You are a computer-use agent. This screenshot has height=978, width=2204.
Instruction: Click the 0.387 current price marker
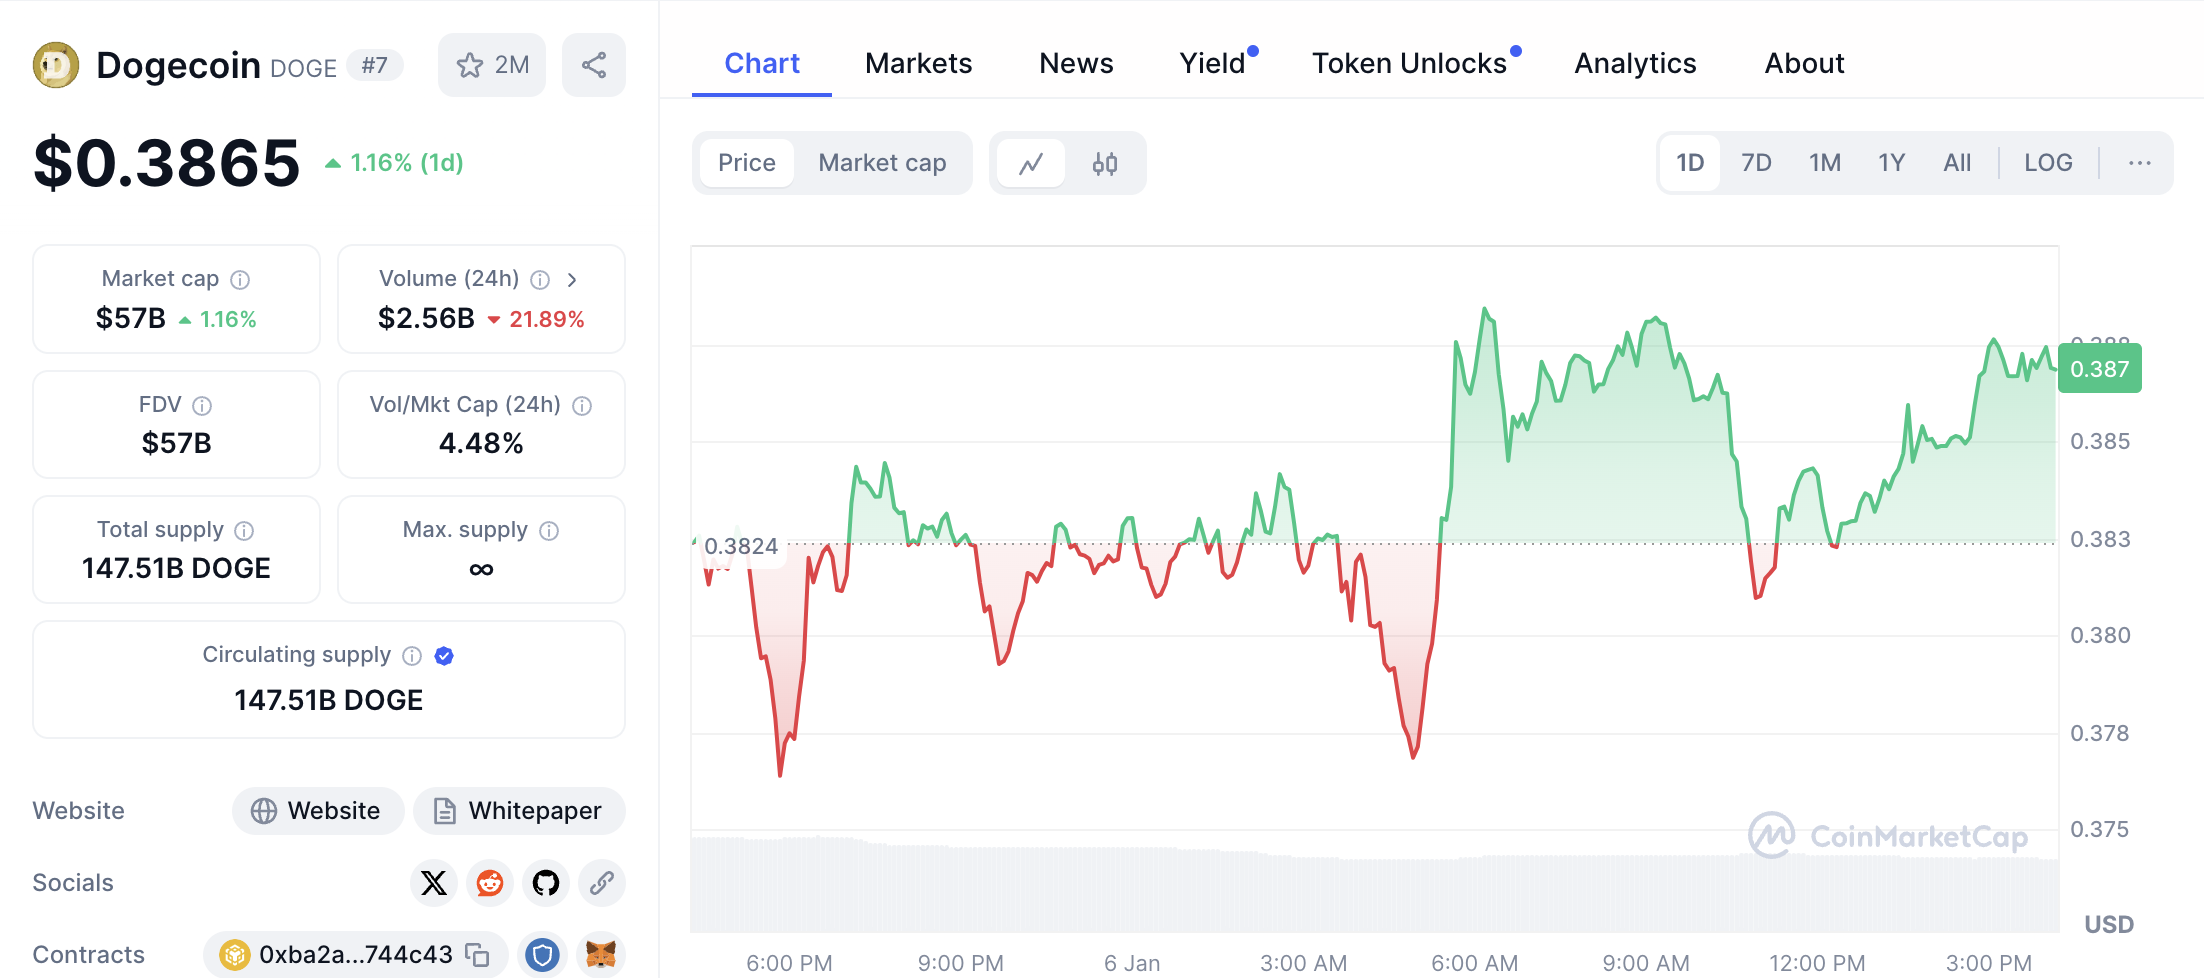[2099, 369]
